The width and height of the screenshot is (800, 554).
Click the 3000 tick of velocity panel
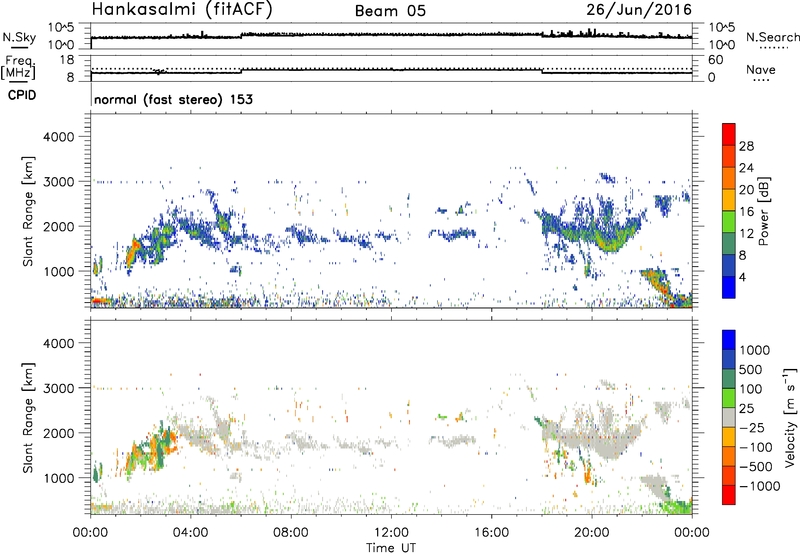point(58,388)
